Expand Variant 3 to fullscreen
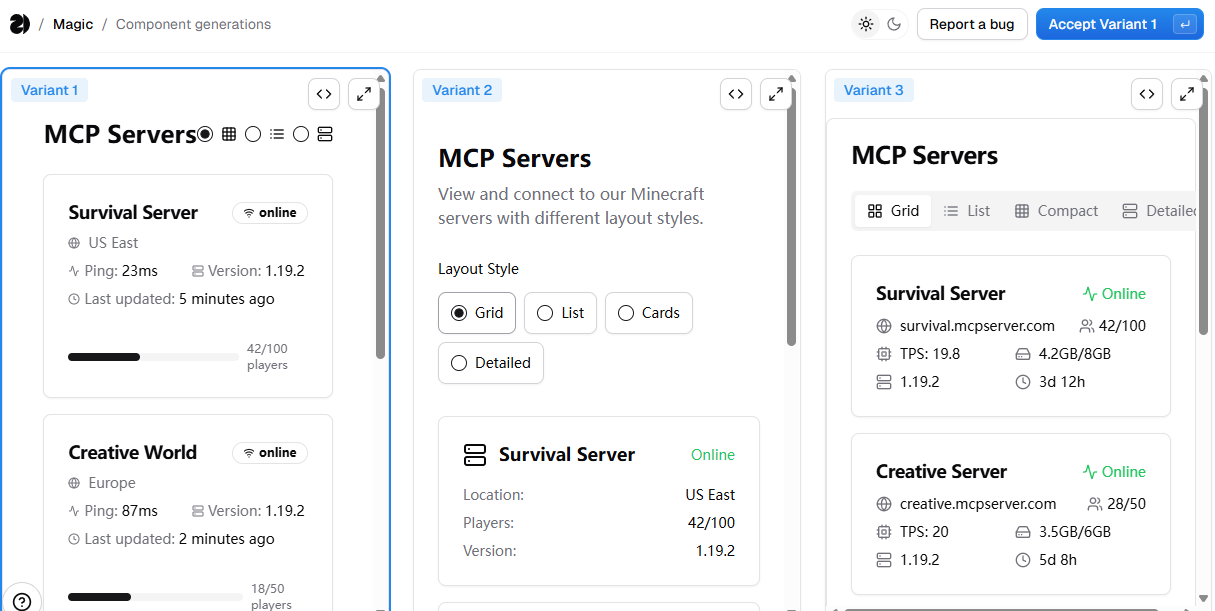Viewport: 1215px width, 611px height. coord(1187,94)
